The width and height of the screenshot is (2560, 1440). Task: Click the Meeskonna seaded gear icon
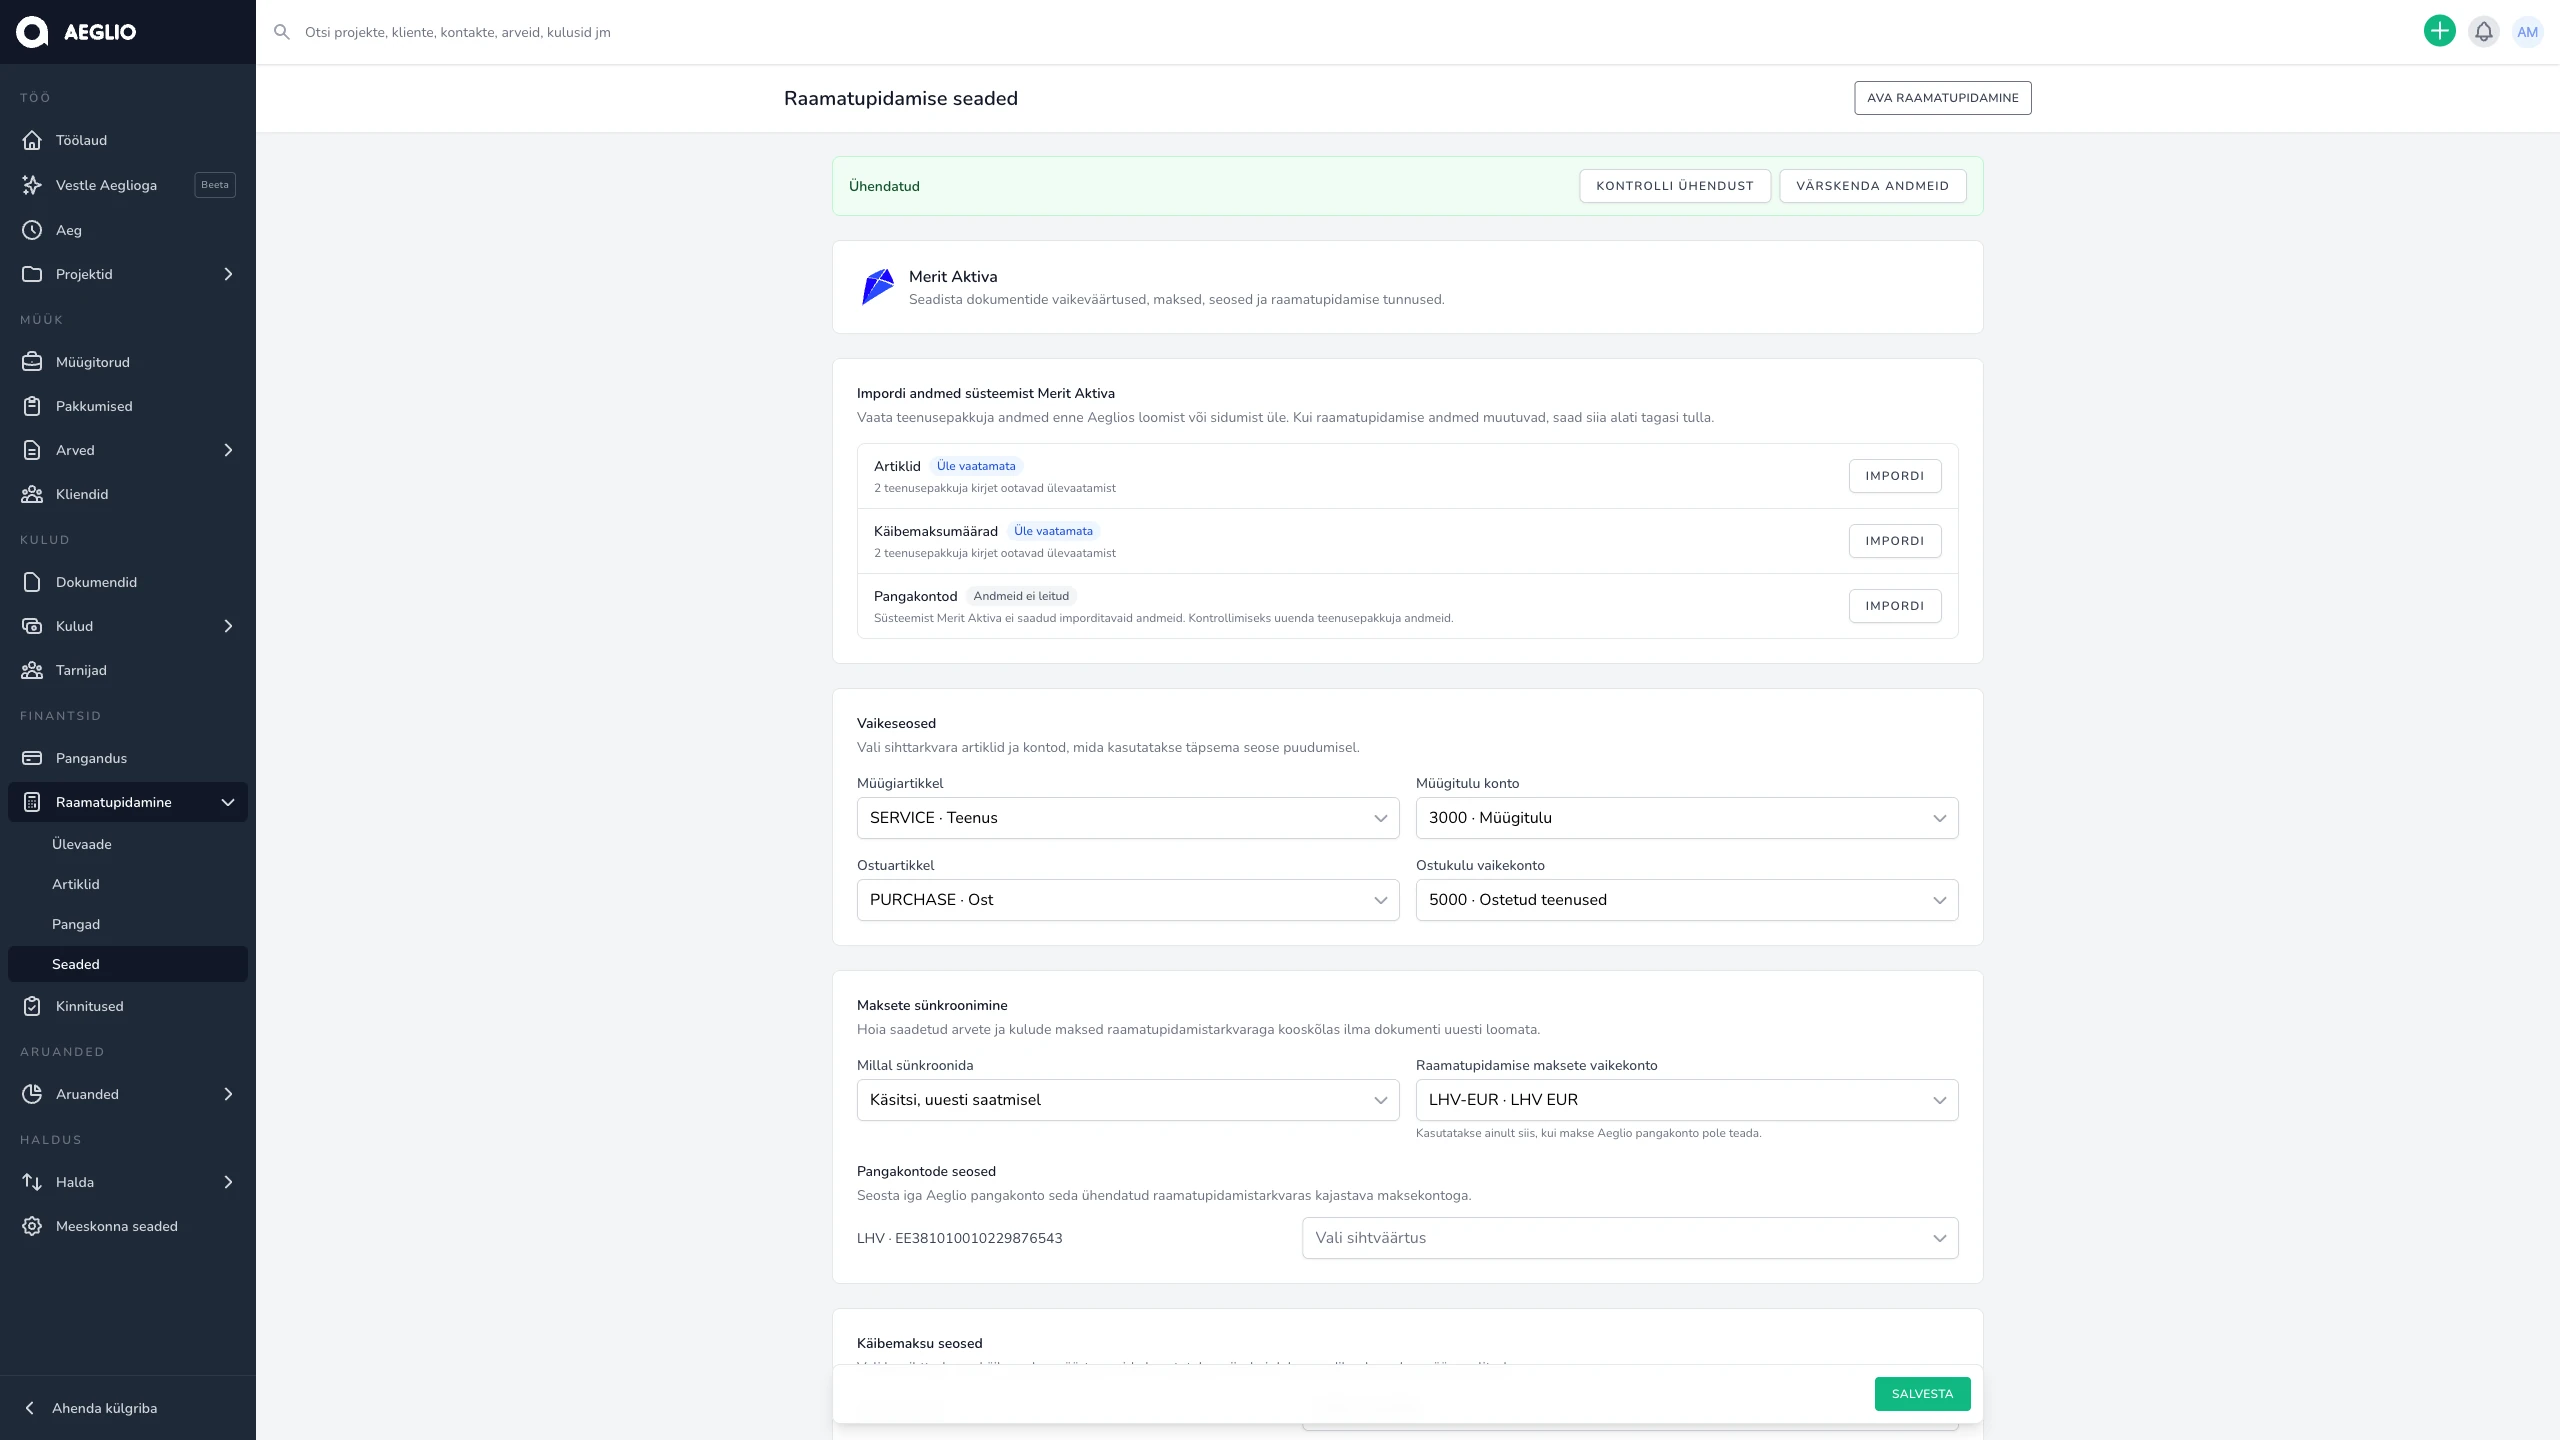tap(32, 1226)
